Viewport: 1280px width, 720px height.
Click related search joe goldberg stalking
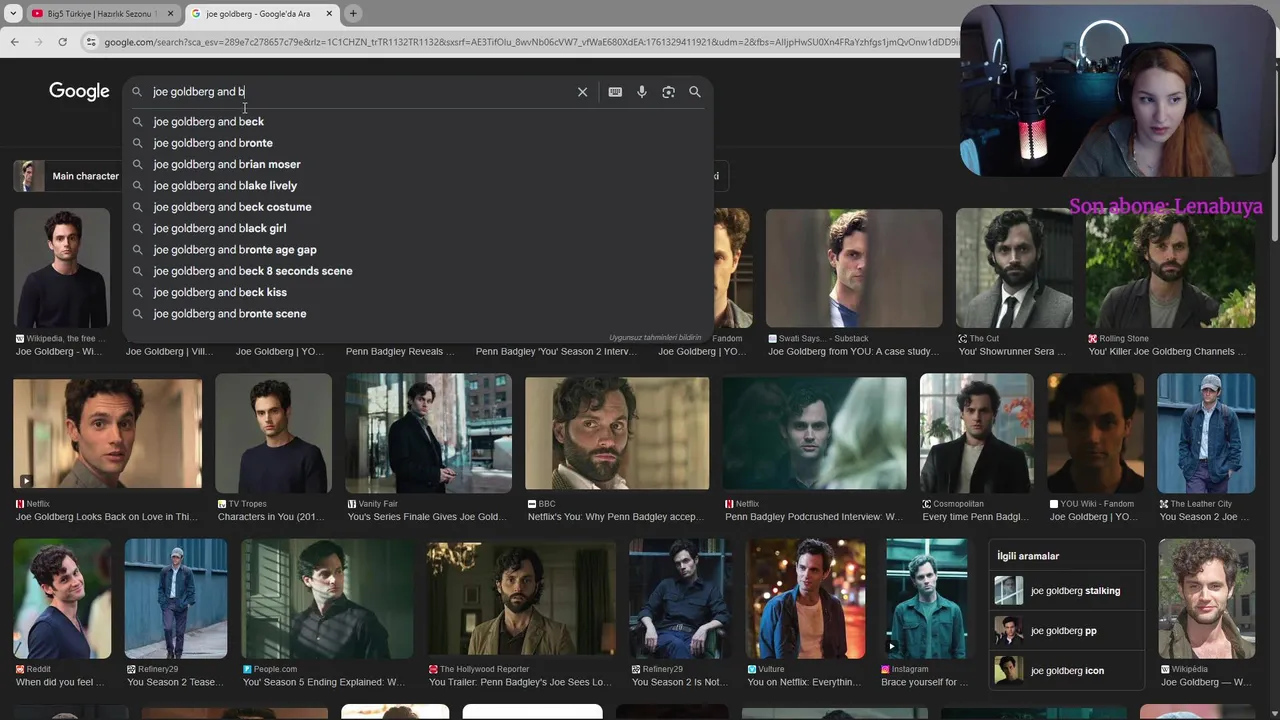pos(1066,591)
